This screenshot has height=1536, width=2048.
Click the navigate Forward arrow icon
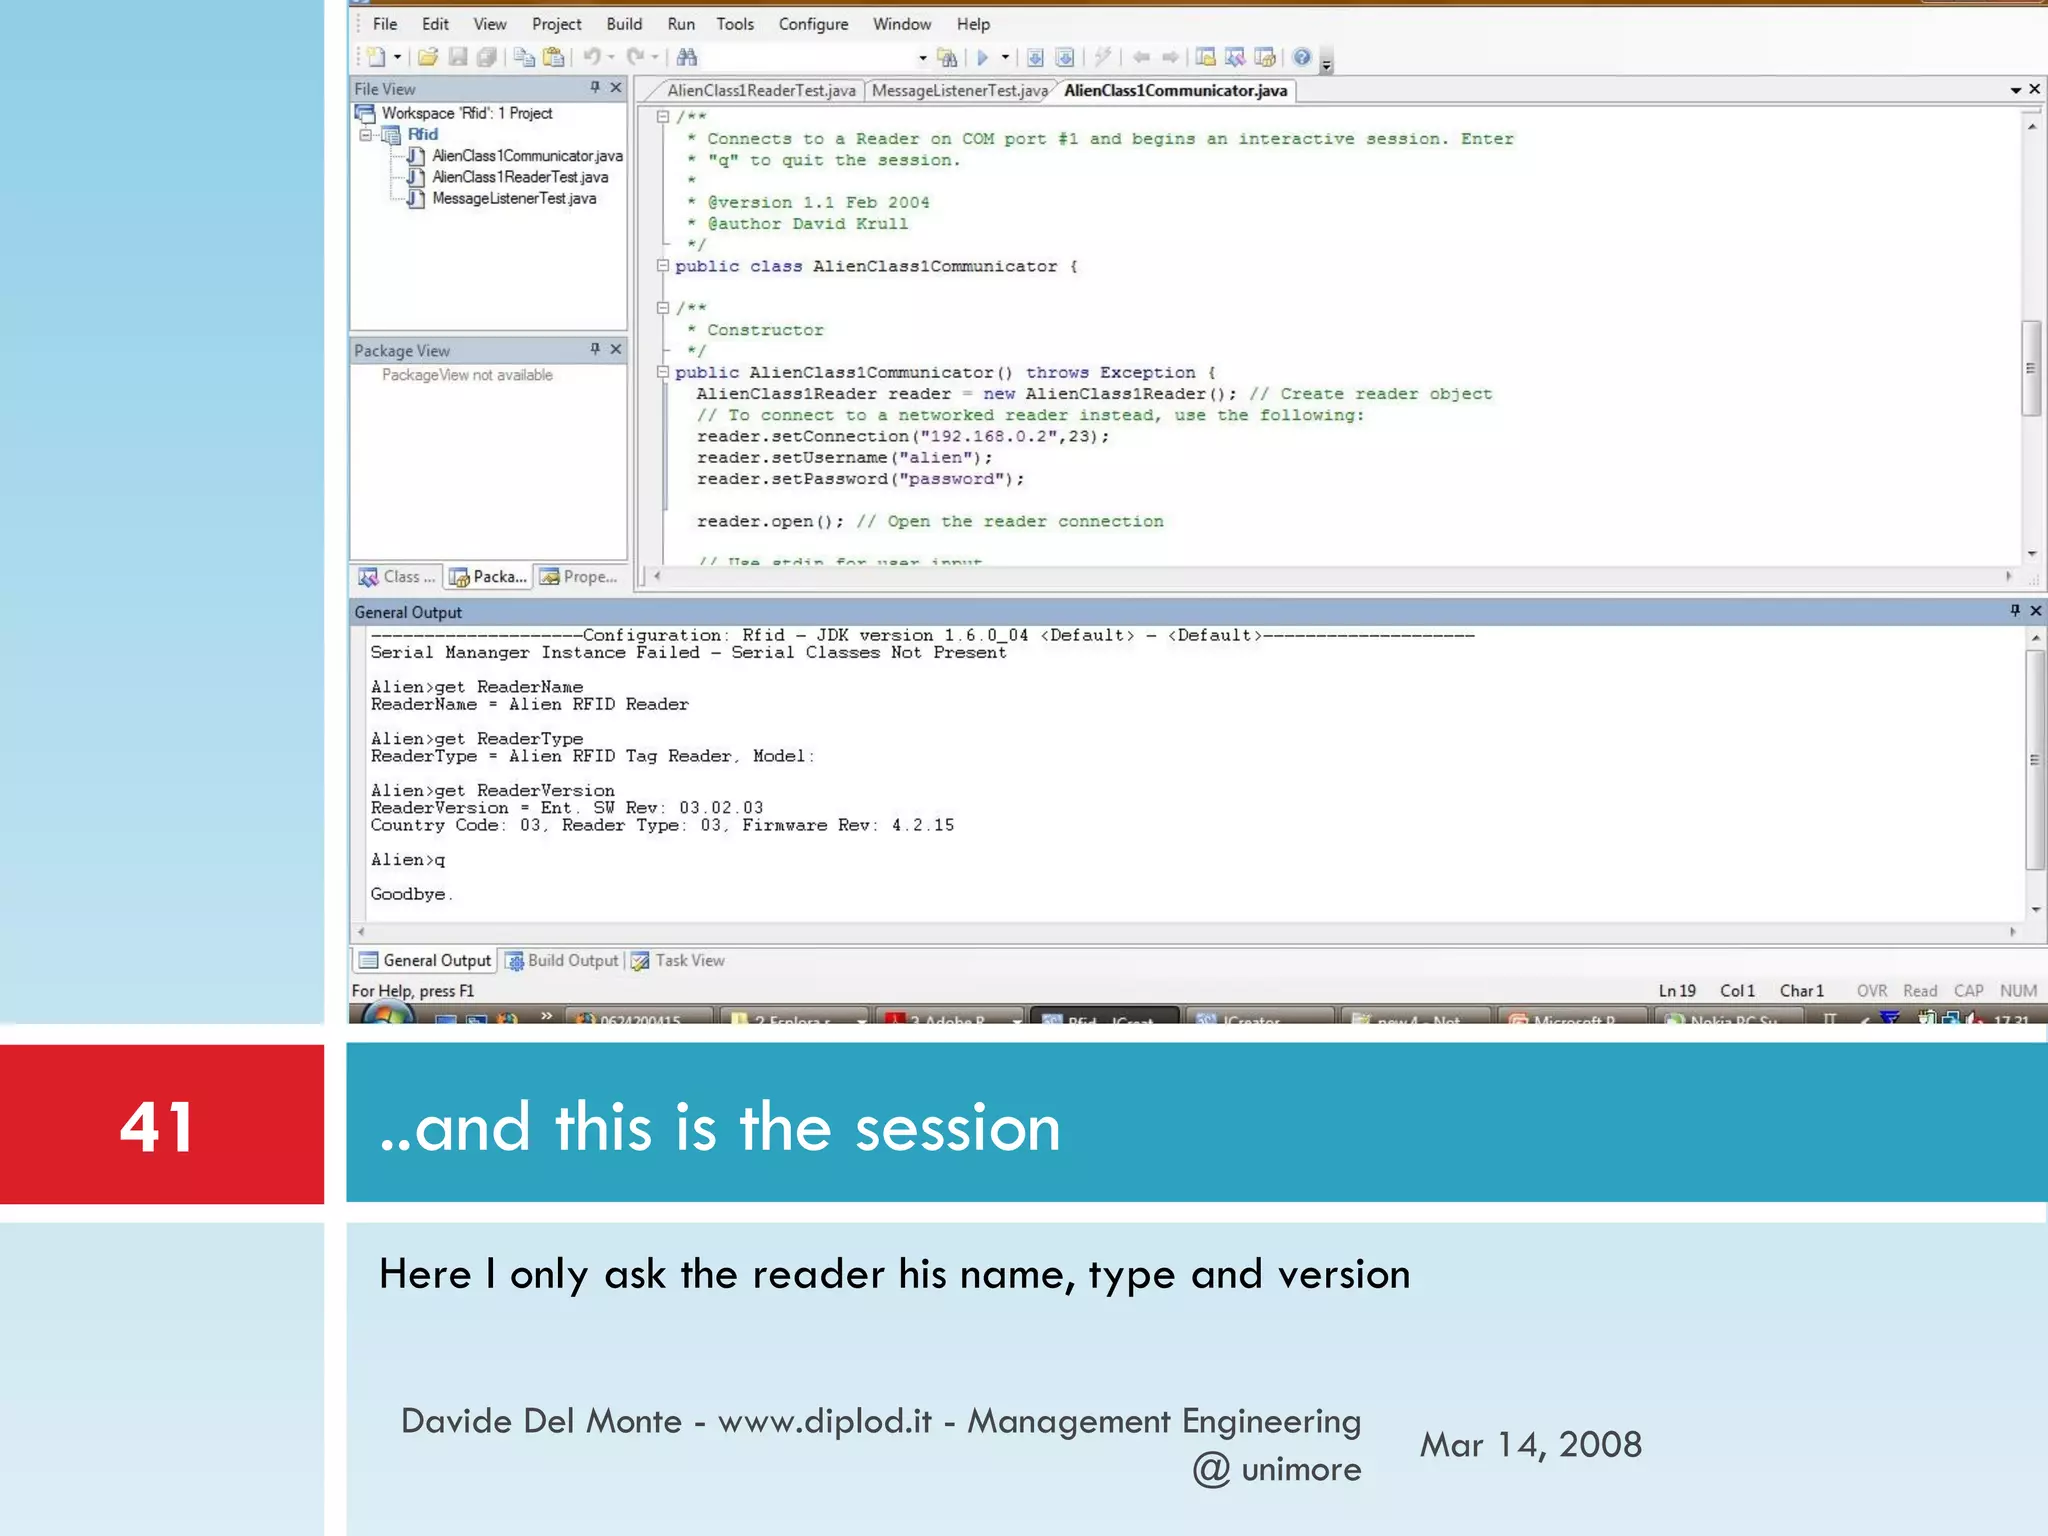click(1170, 57)
